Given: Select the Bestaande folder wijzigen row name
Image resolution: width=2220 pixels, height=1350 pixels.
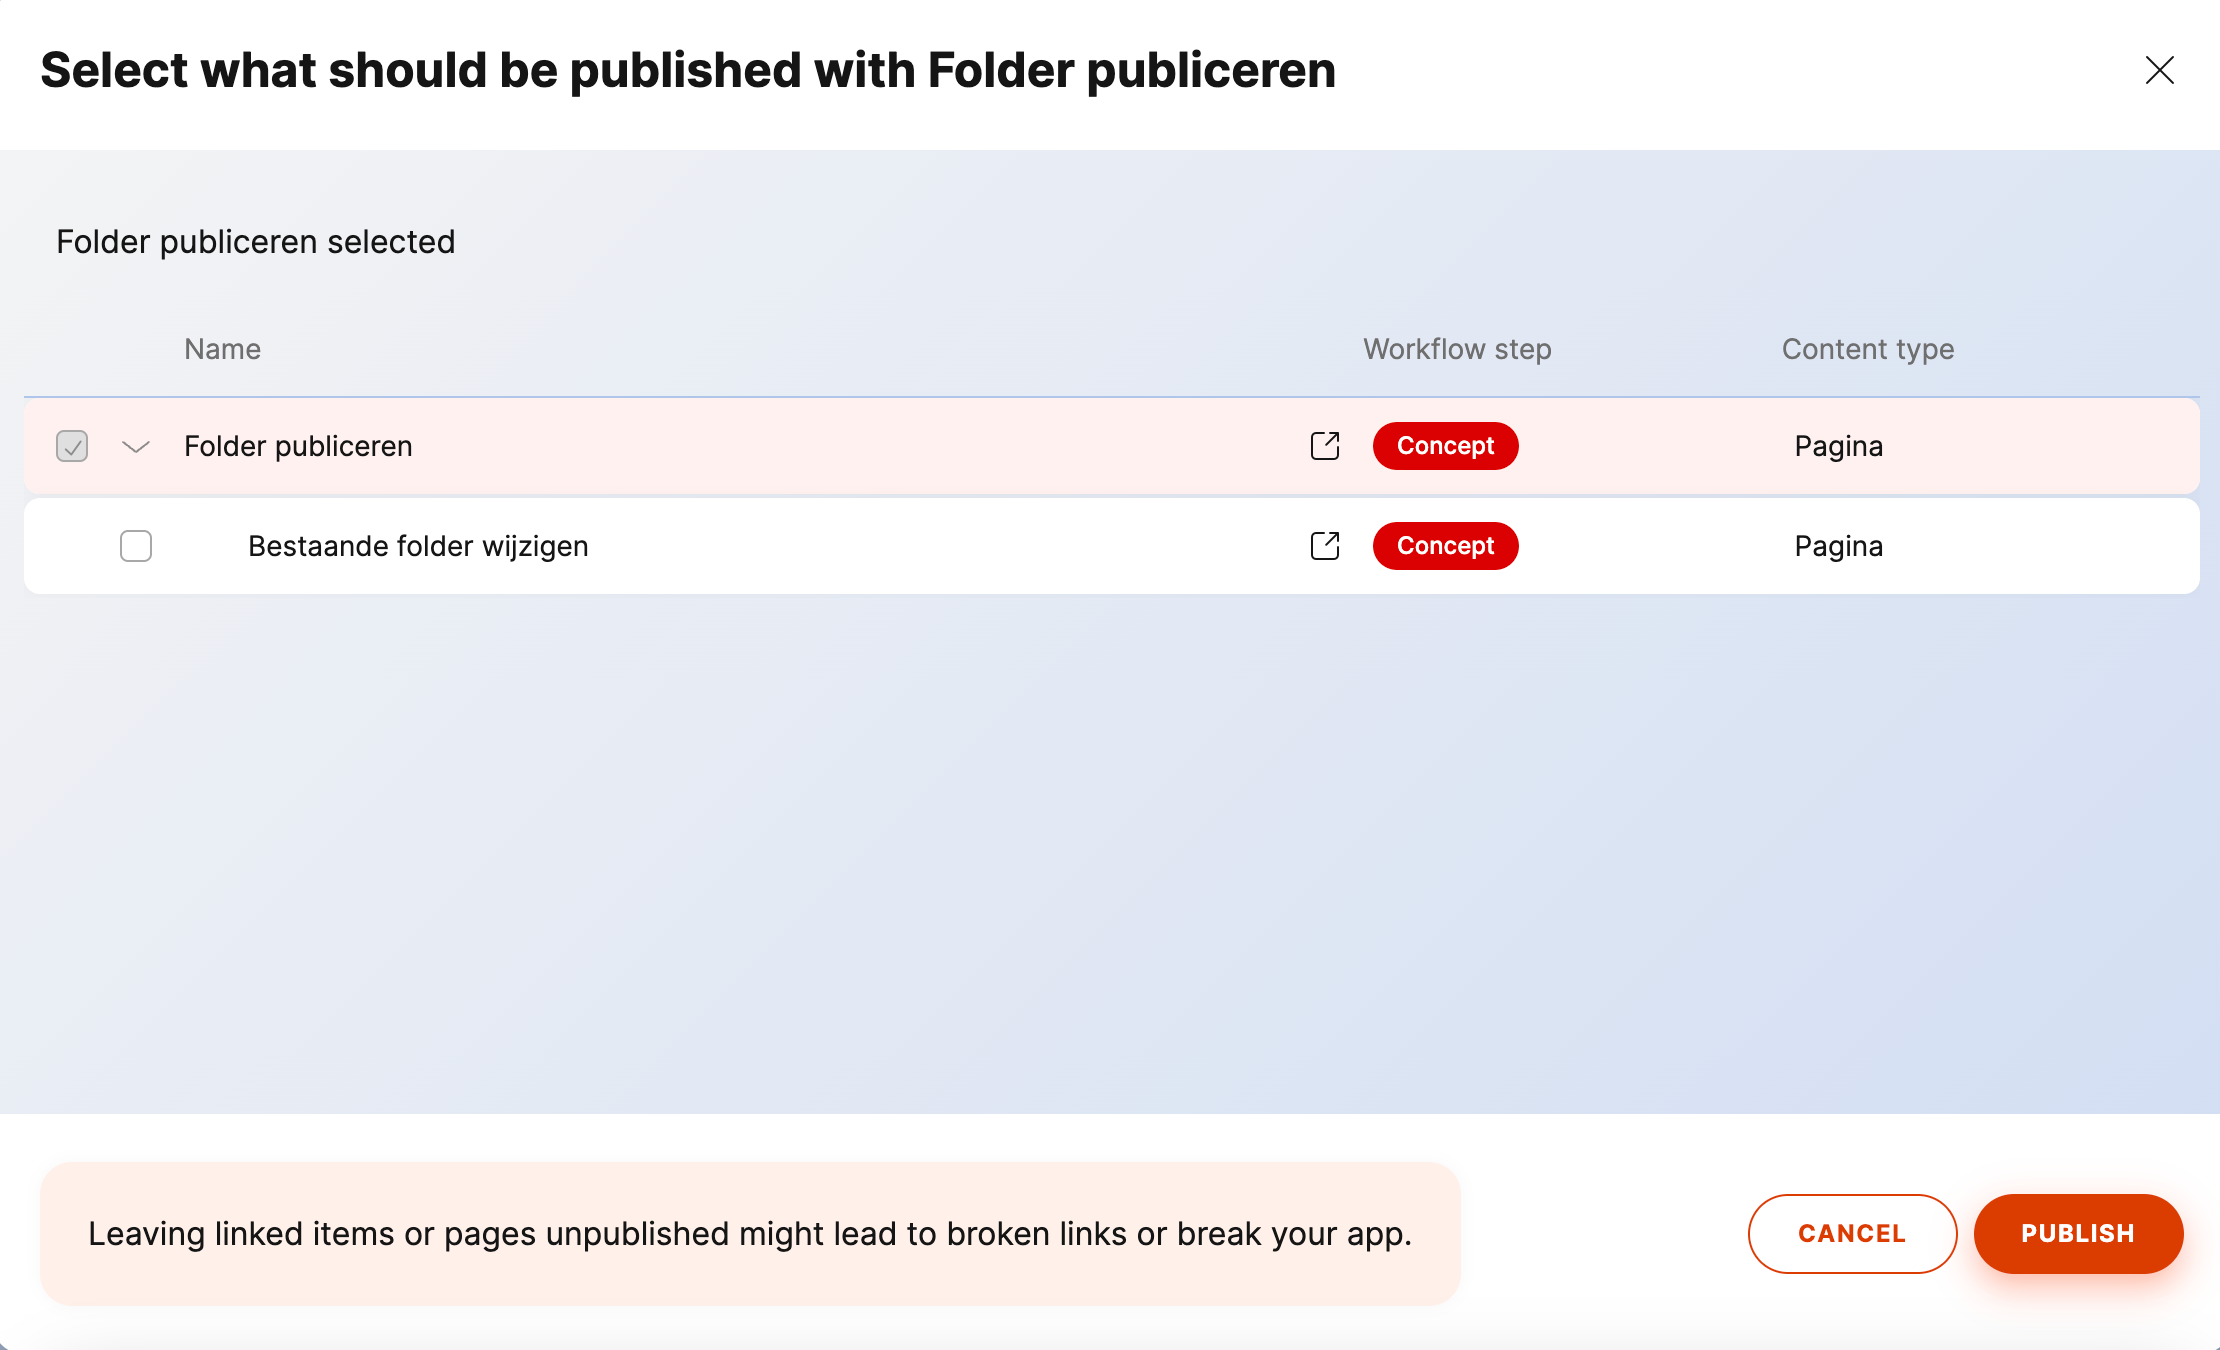Looking at the screenshot, I should point(418,546).
